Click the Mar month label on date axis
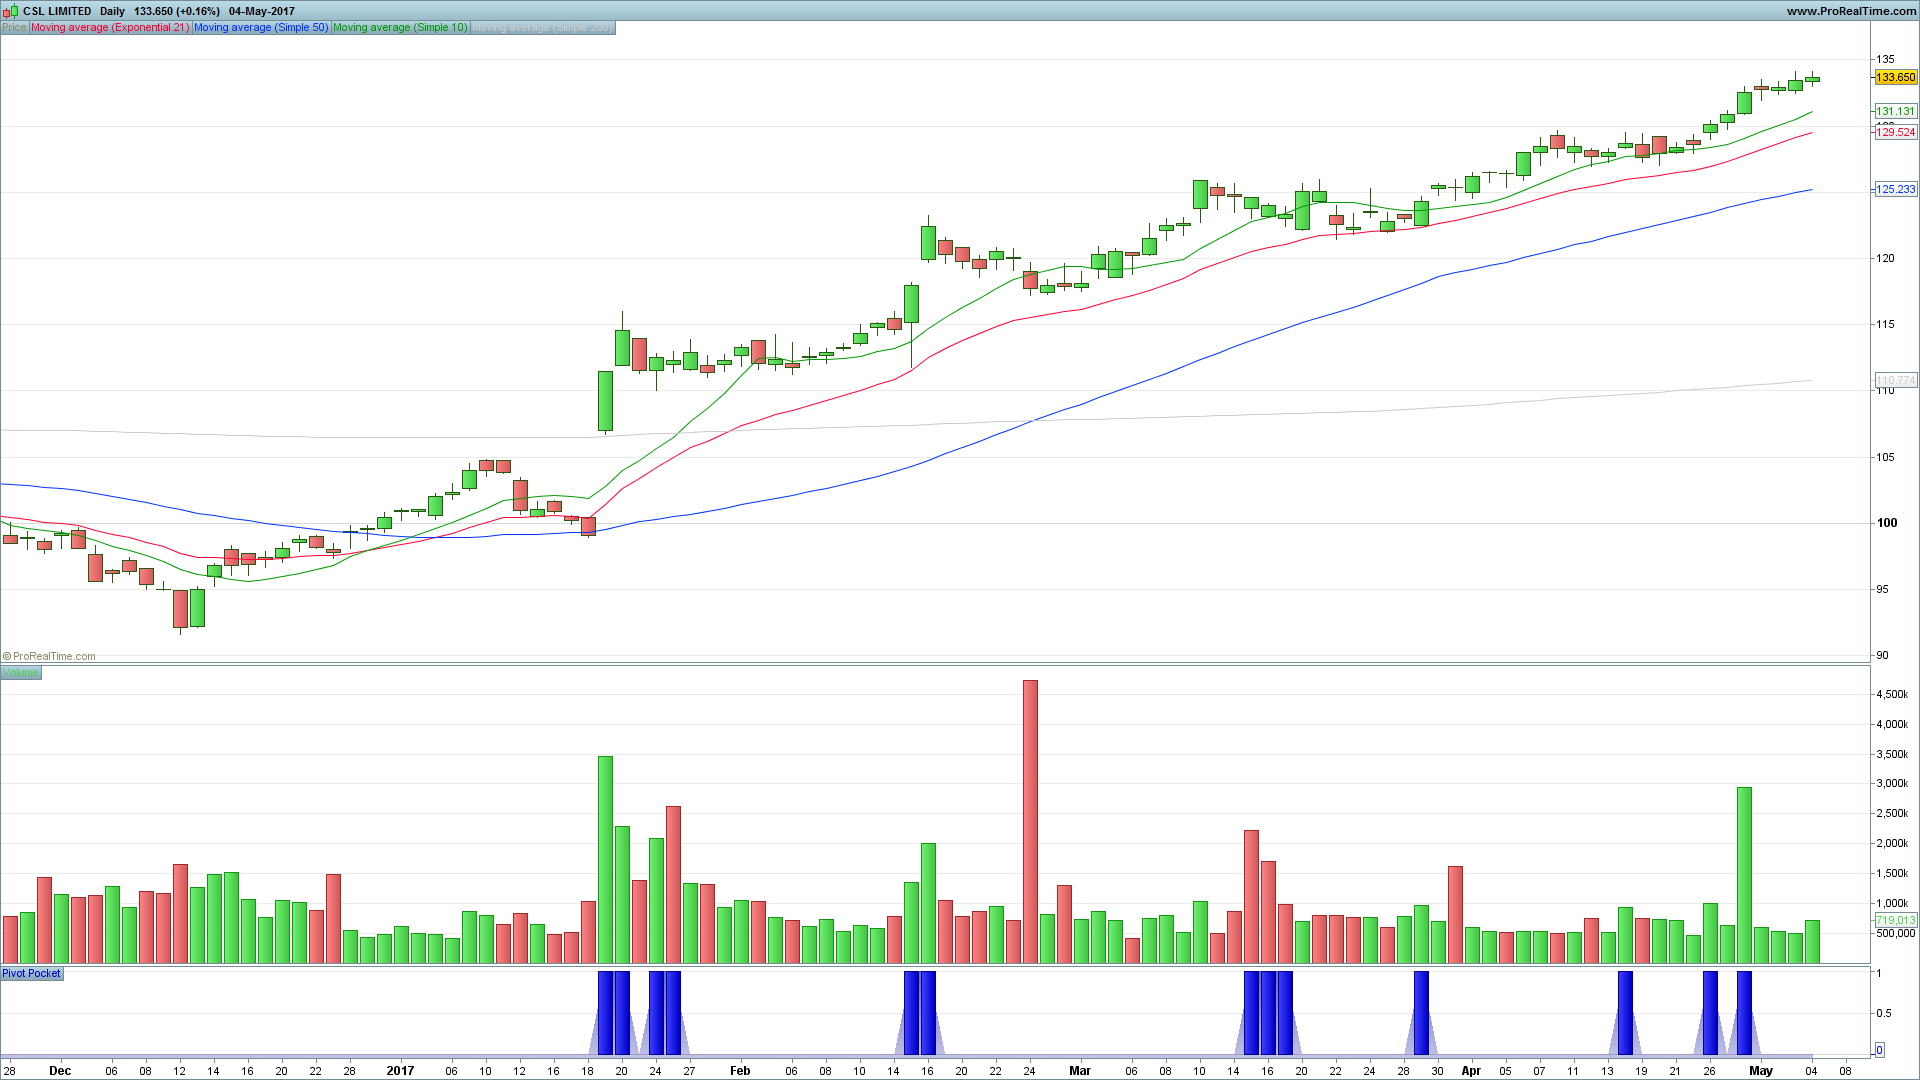 click(1080, 1070)
